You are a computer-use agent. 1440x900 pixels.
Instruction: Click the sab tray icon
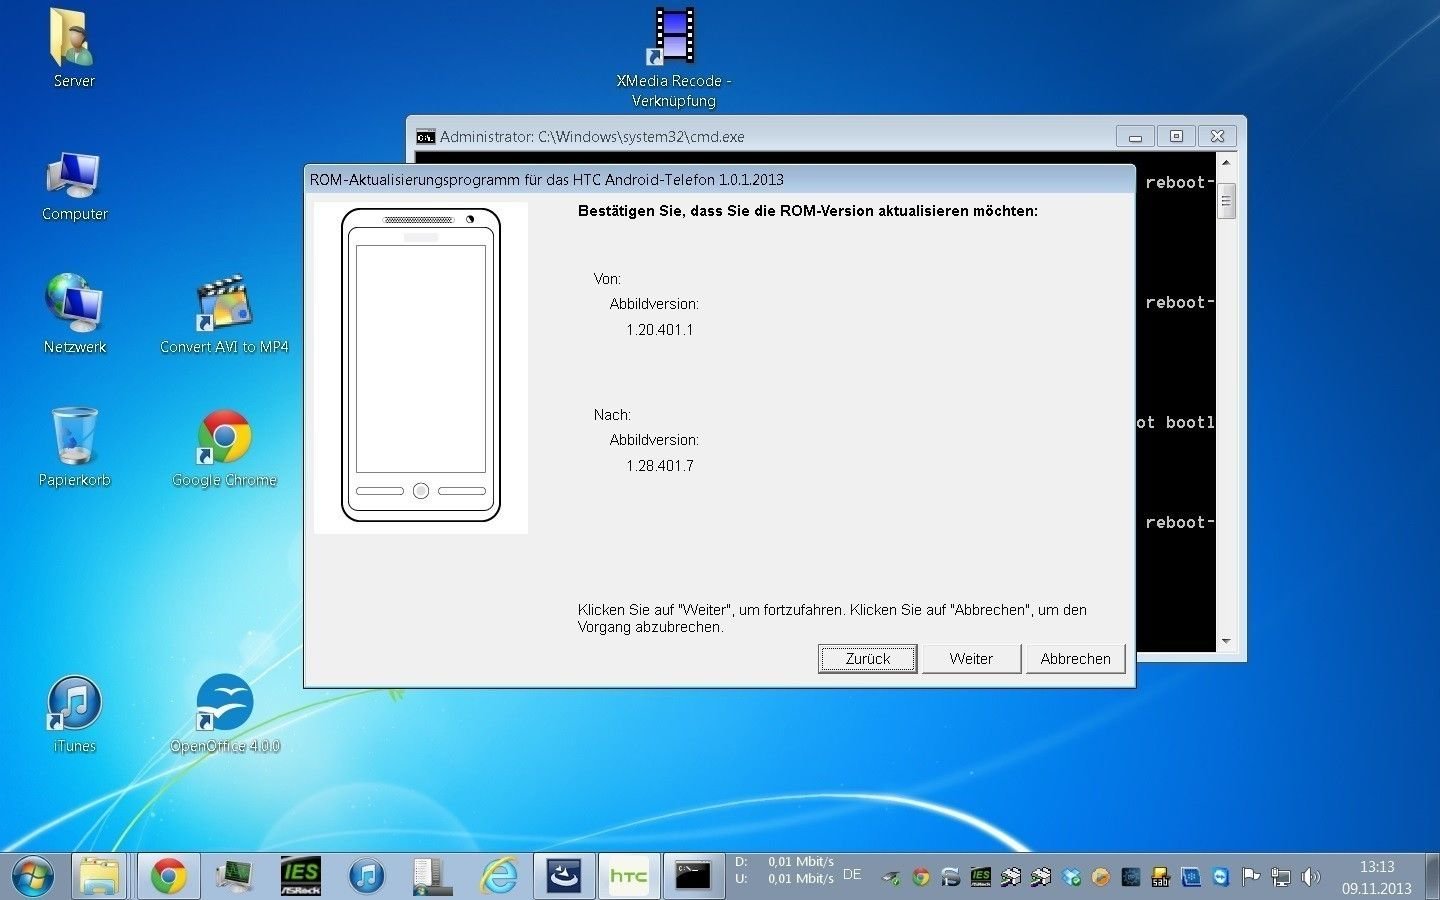1161,878
